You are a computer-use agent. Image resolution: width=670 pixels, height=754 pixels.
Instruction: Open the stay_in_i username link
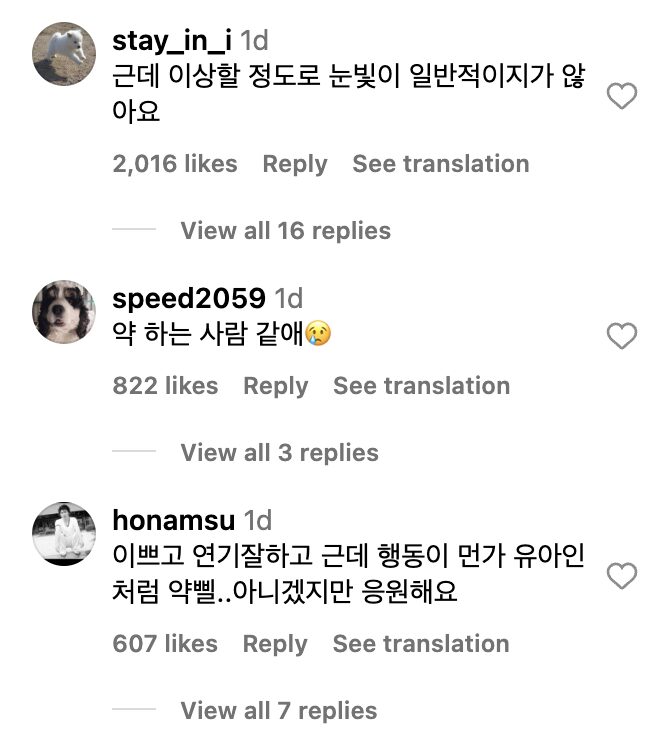pyautogui.click(x=174, y=41)
